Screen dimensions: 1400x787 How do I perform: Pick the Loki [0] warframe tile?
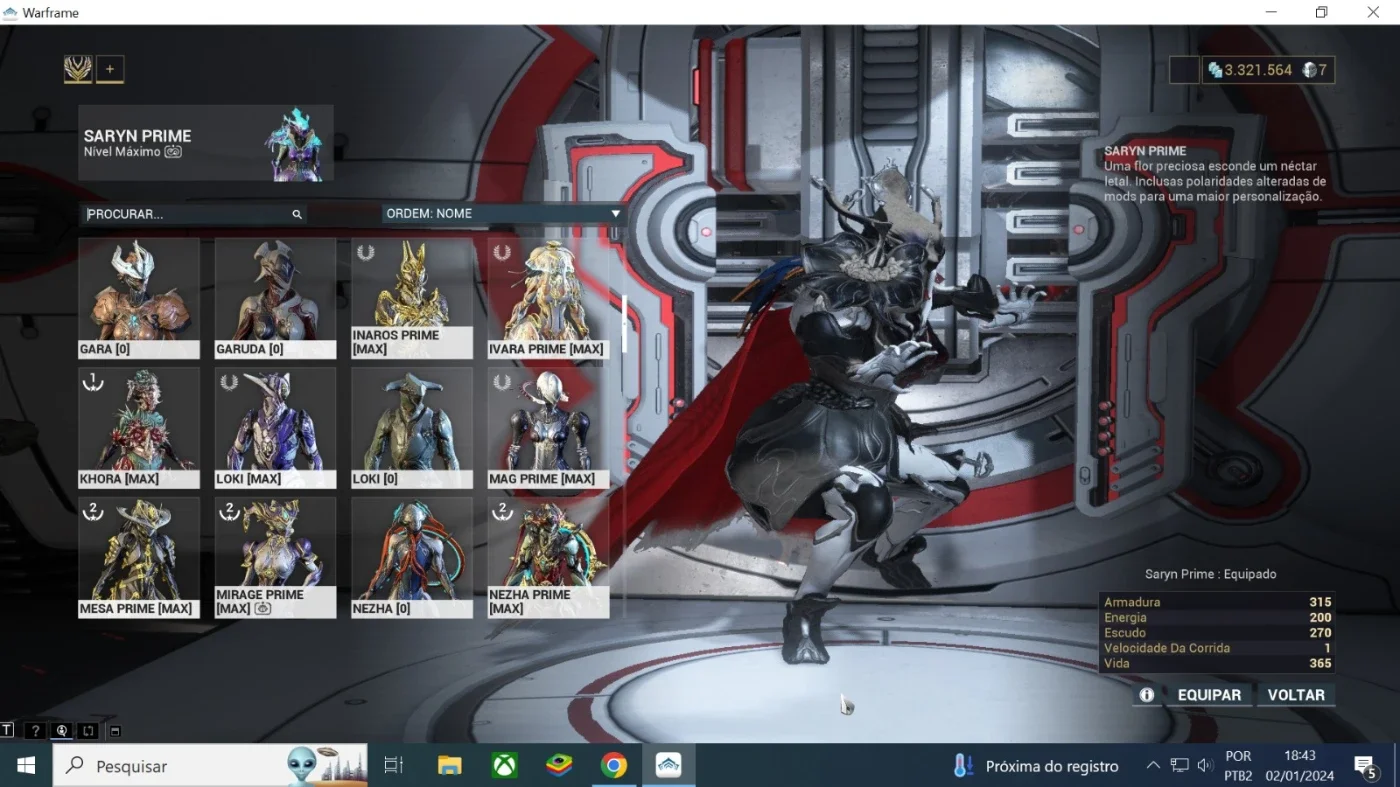click(412, 428)
